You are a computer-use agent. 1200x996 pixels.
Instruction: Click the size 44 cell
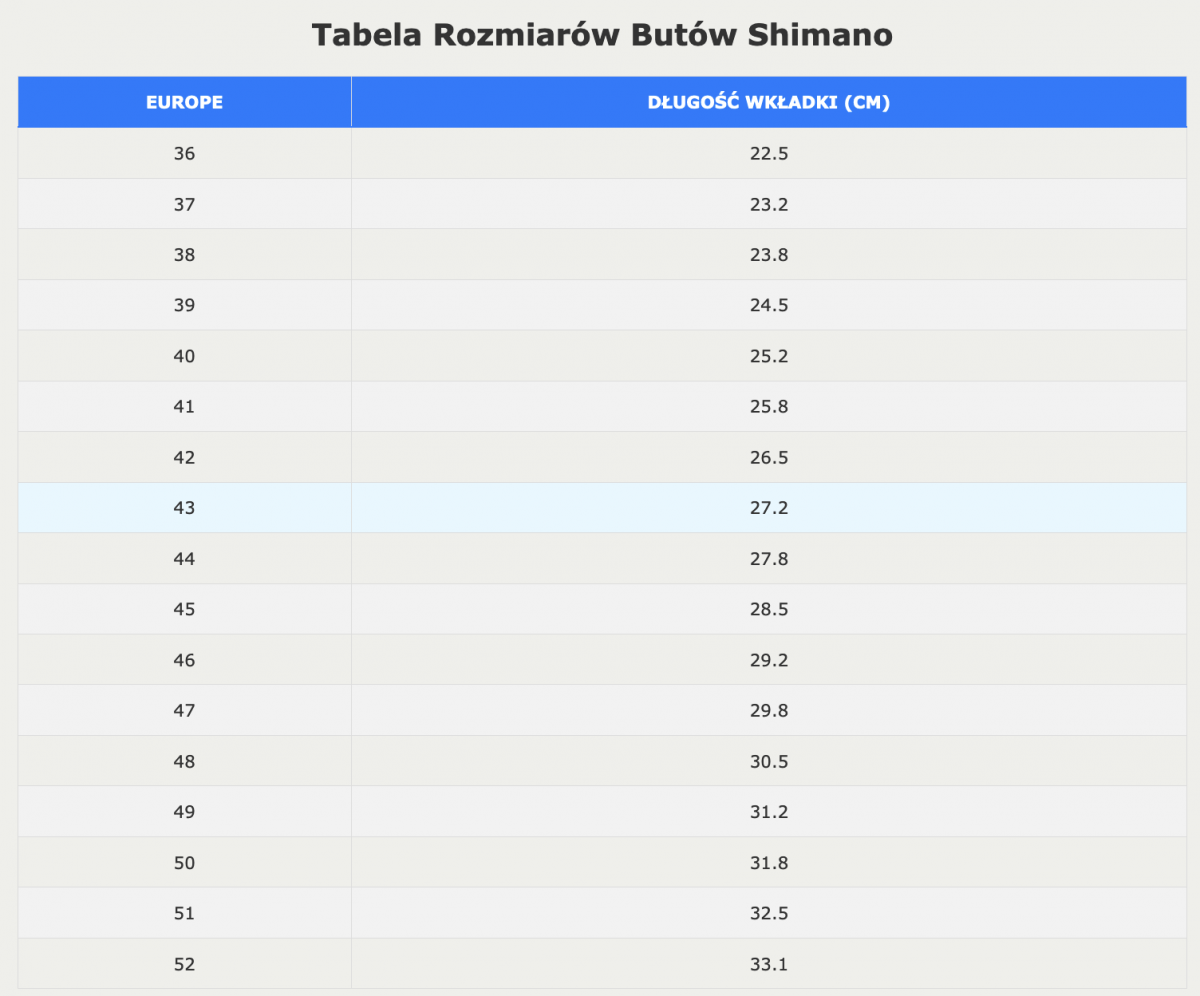pyautogui.click(x=184, y=559)
